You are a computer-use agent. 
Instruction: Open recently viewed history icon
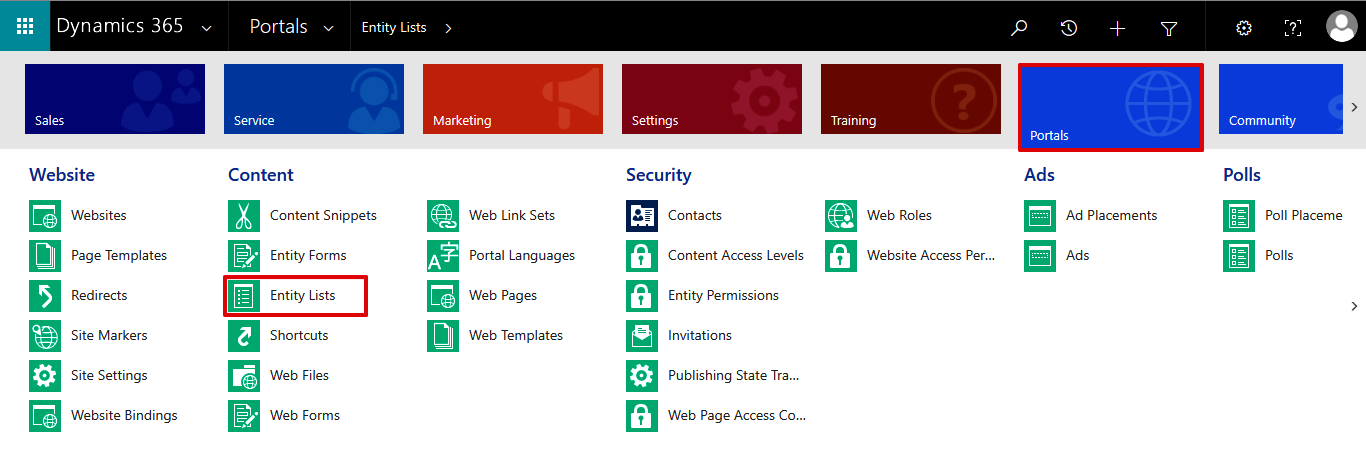(x=1069, y=28)
